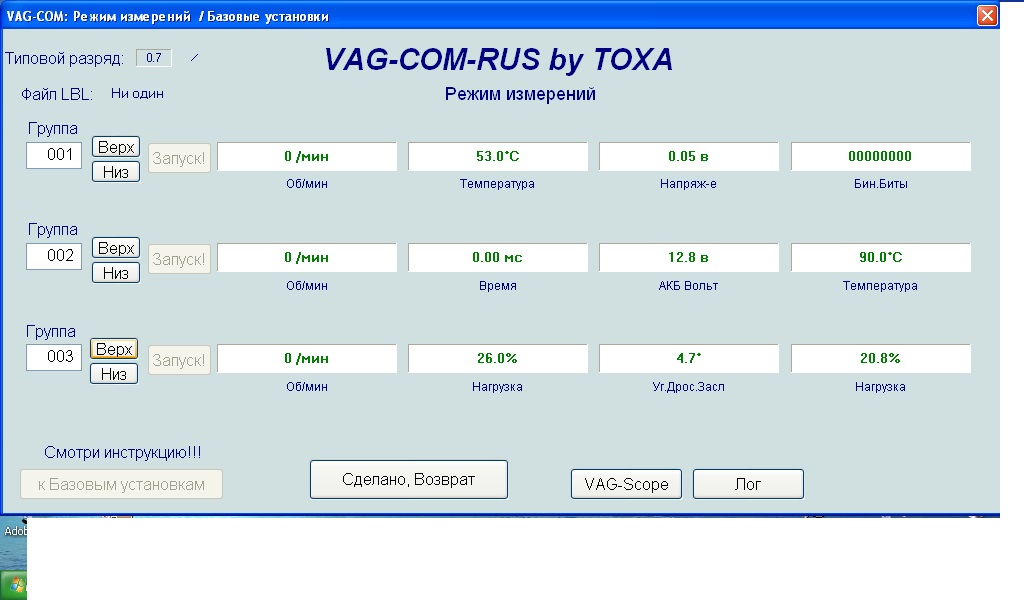Select group 001 voltage value 0.05 в
Viewport: 1024px width, 600px height.
tap(688, 156)
